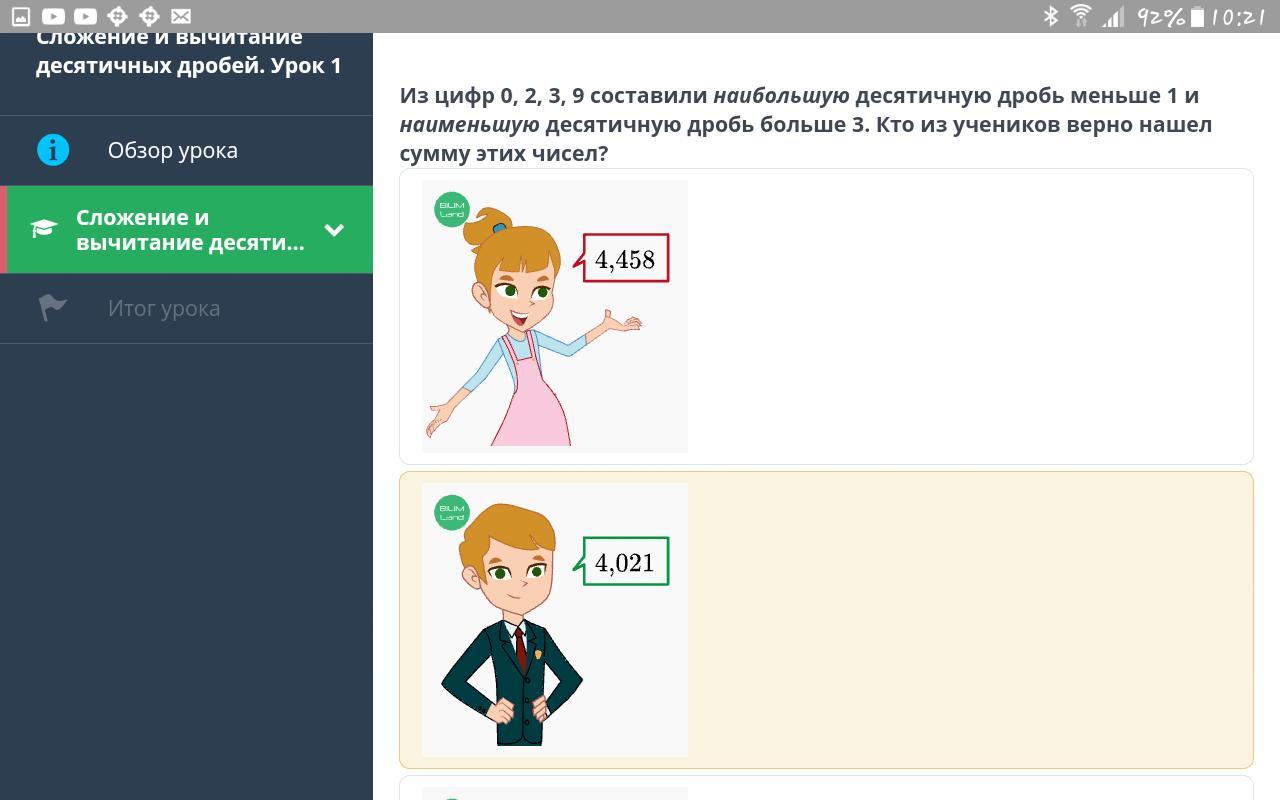This screenshot has height=800, width=1280.
Task: Tap the first YouTube notification icon in status bar
Action: [x=53, y=16]
